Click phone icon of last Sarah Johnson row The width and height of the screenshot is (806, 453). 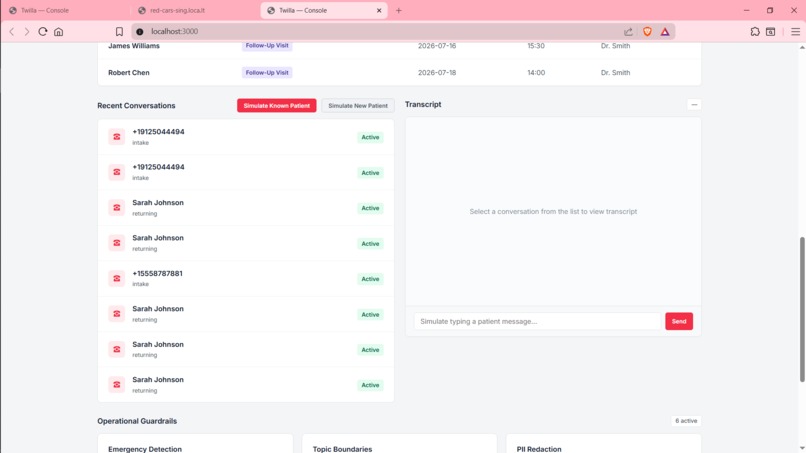point(117,385)
